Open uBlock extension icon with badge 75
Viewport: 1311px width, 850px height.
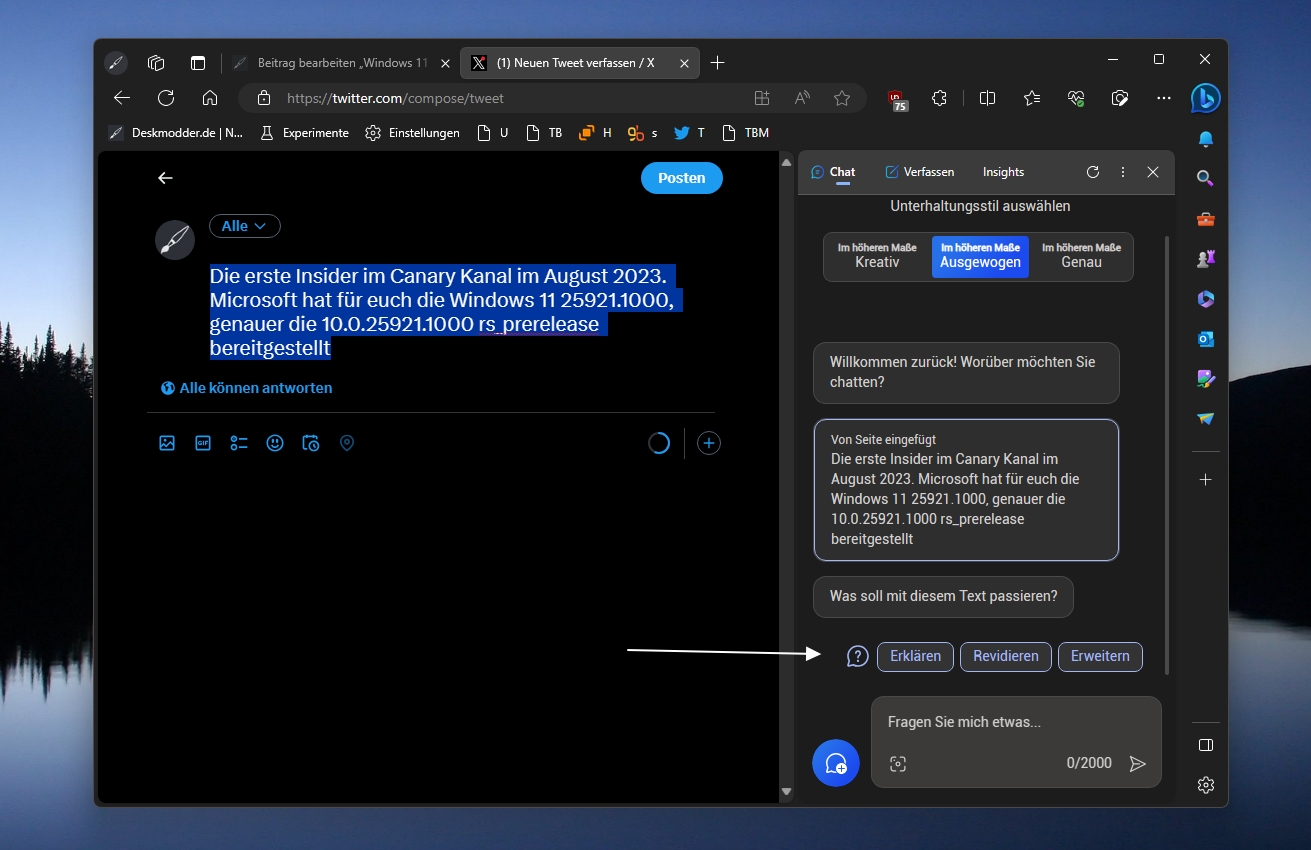(x=896, y=99)
